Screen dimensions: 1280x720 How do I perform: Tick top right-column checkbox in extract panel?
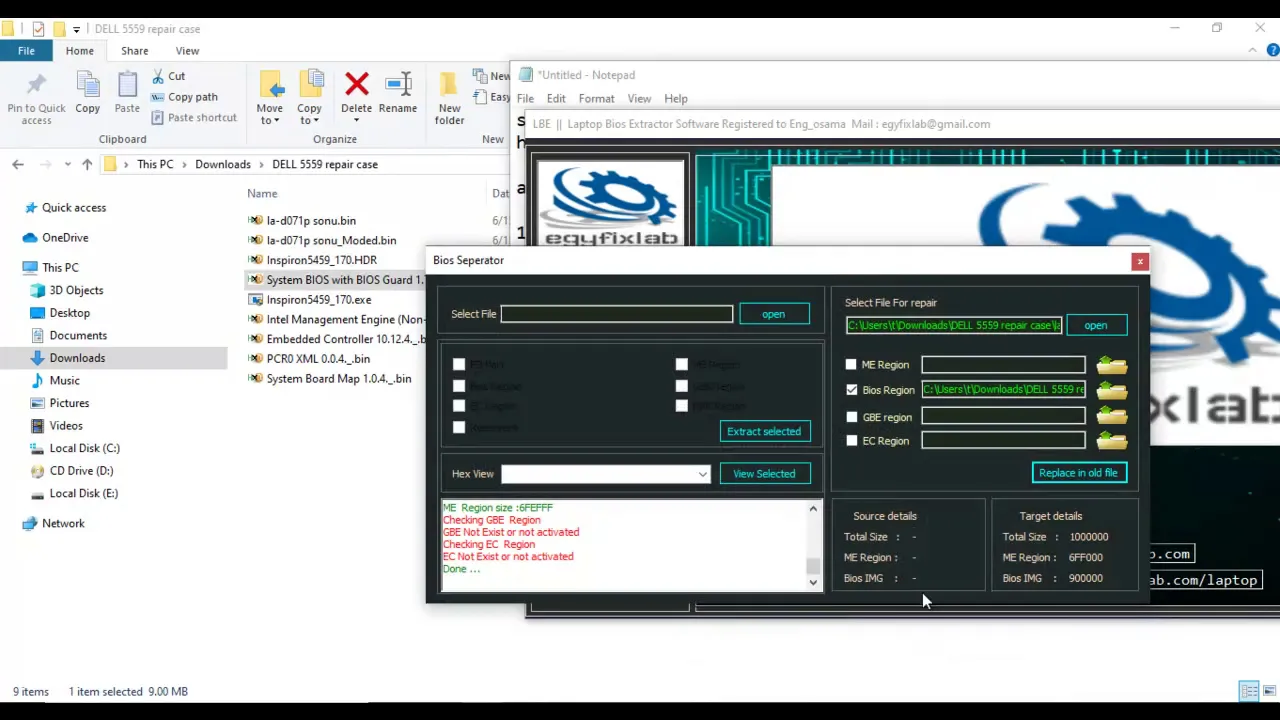coord(682,365)
